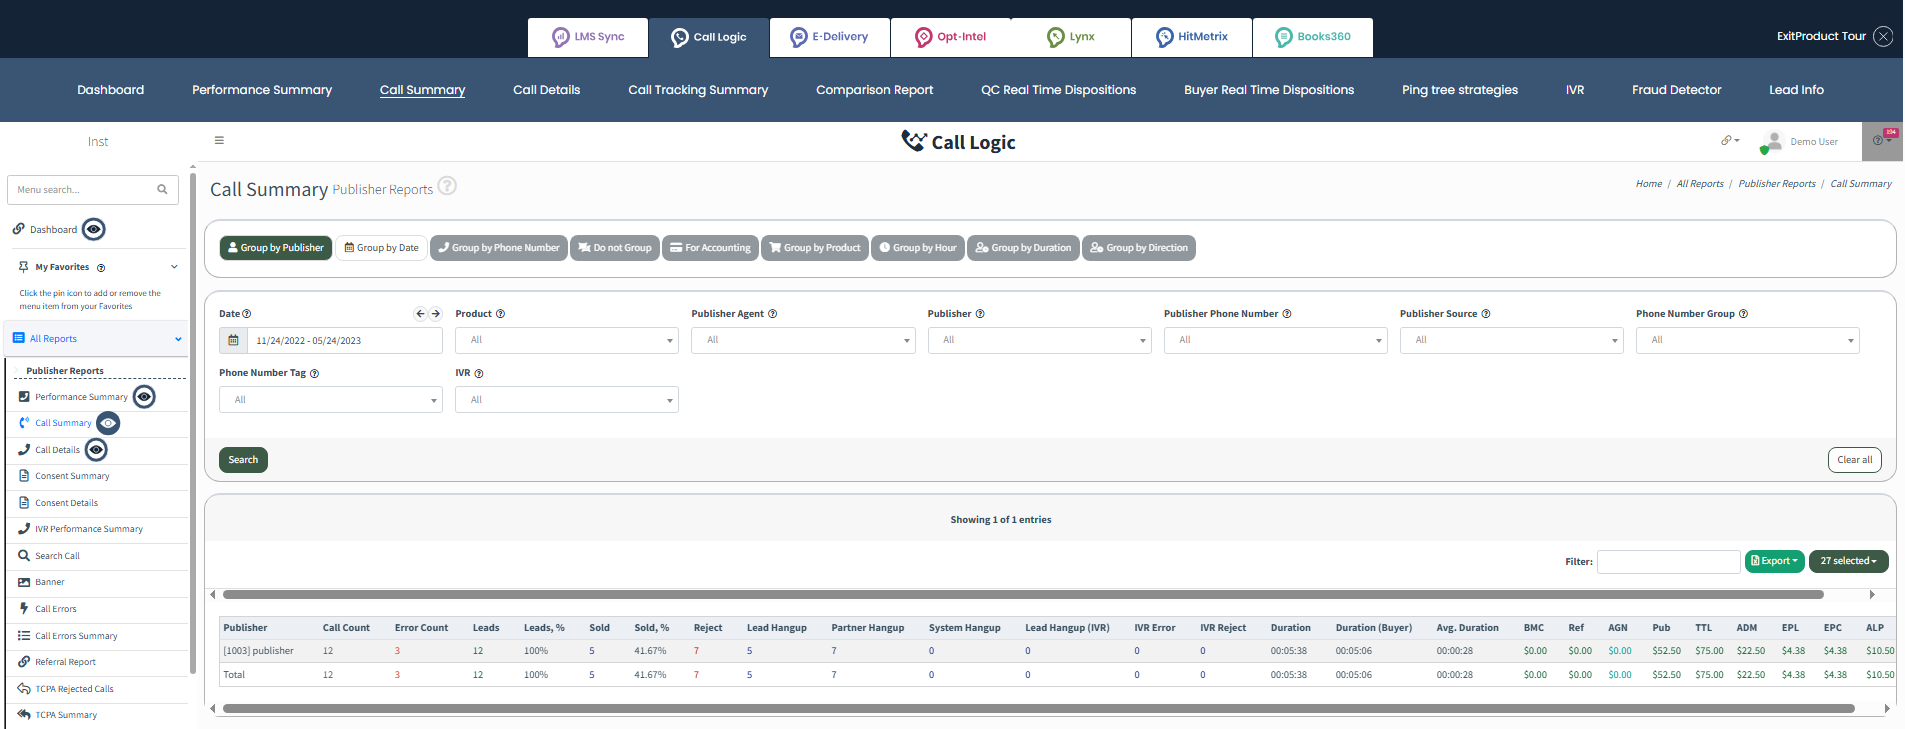Click the notification icon with red badge

(1883, 140)
